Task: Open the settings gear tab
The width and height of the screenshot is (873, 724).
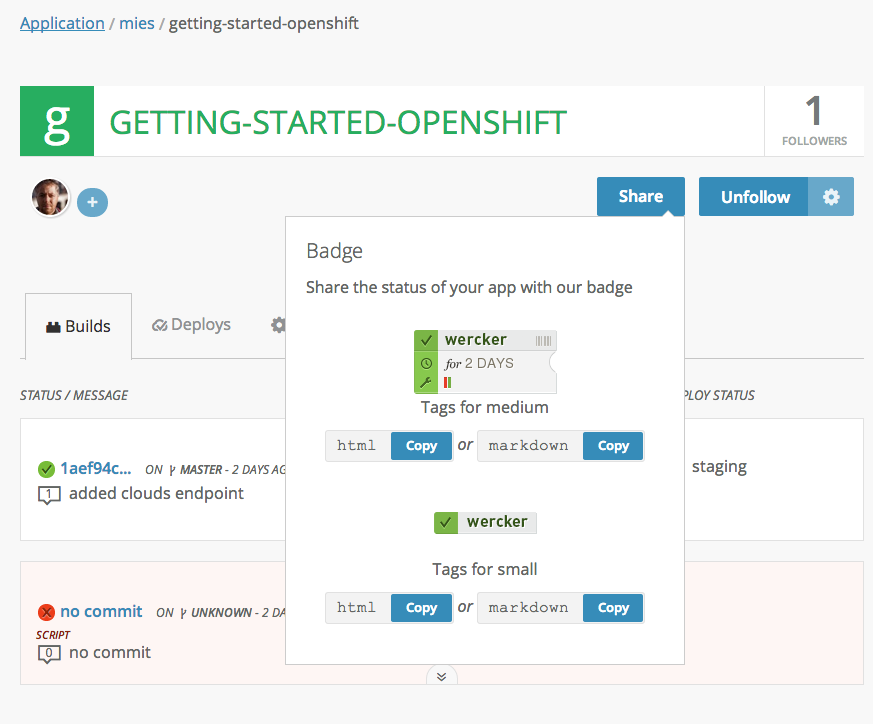Action: point(278,325)
